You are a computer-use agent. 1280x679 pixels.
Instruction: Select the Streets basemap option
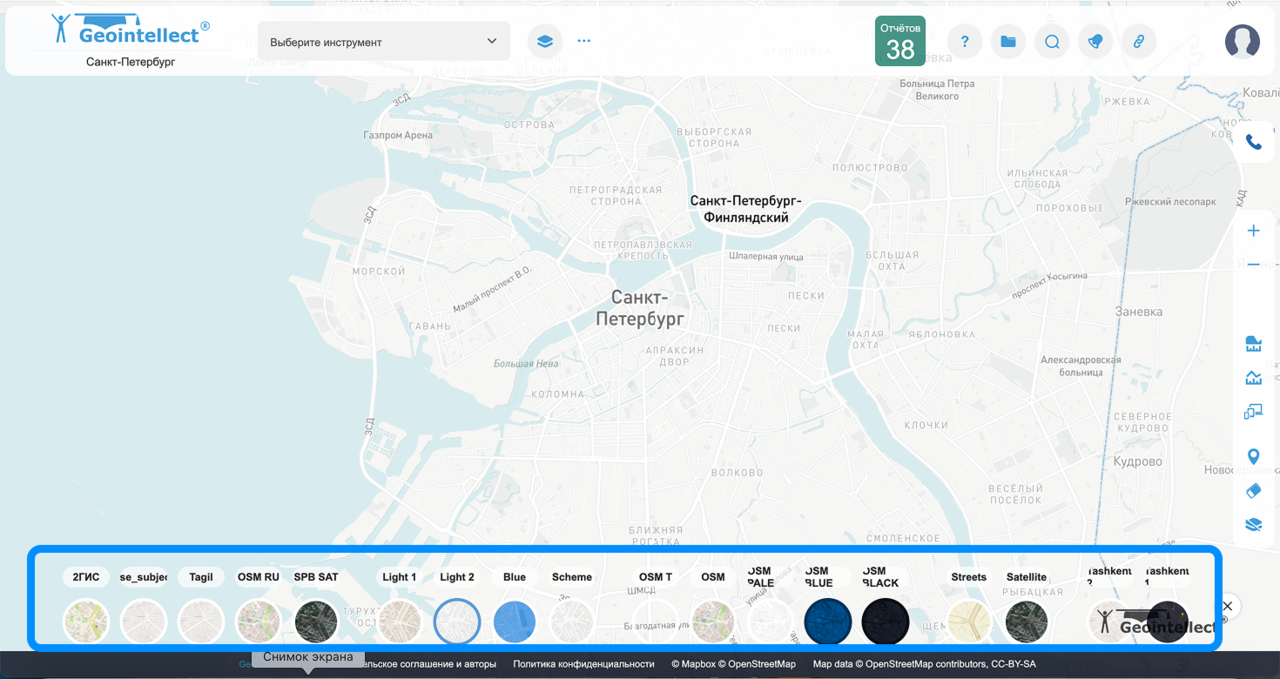tap(968, 621)
